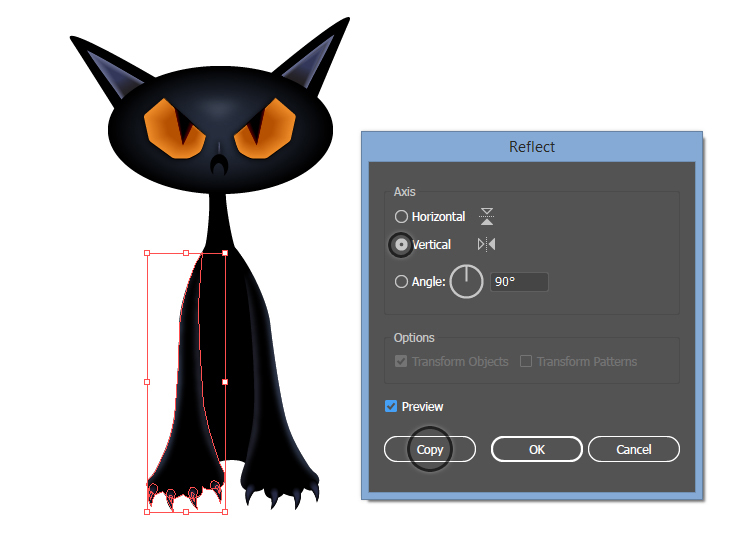Viewport: 750px width, 535px height.
Task: Click the horizontal reflect axis icon
Action: click(486, 217)
